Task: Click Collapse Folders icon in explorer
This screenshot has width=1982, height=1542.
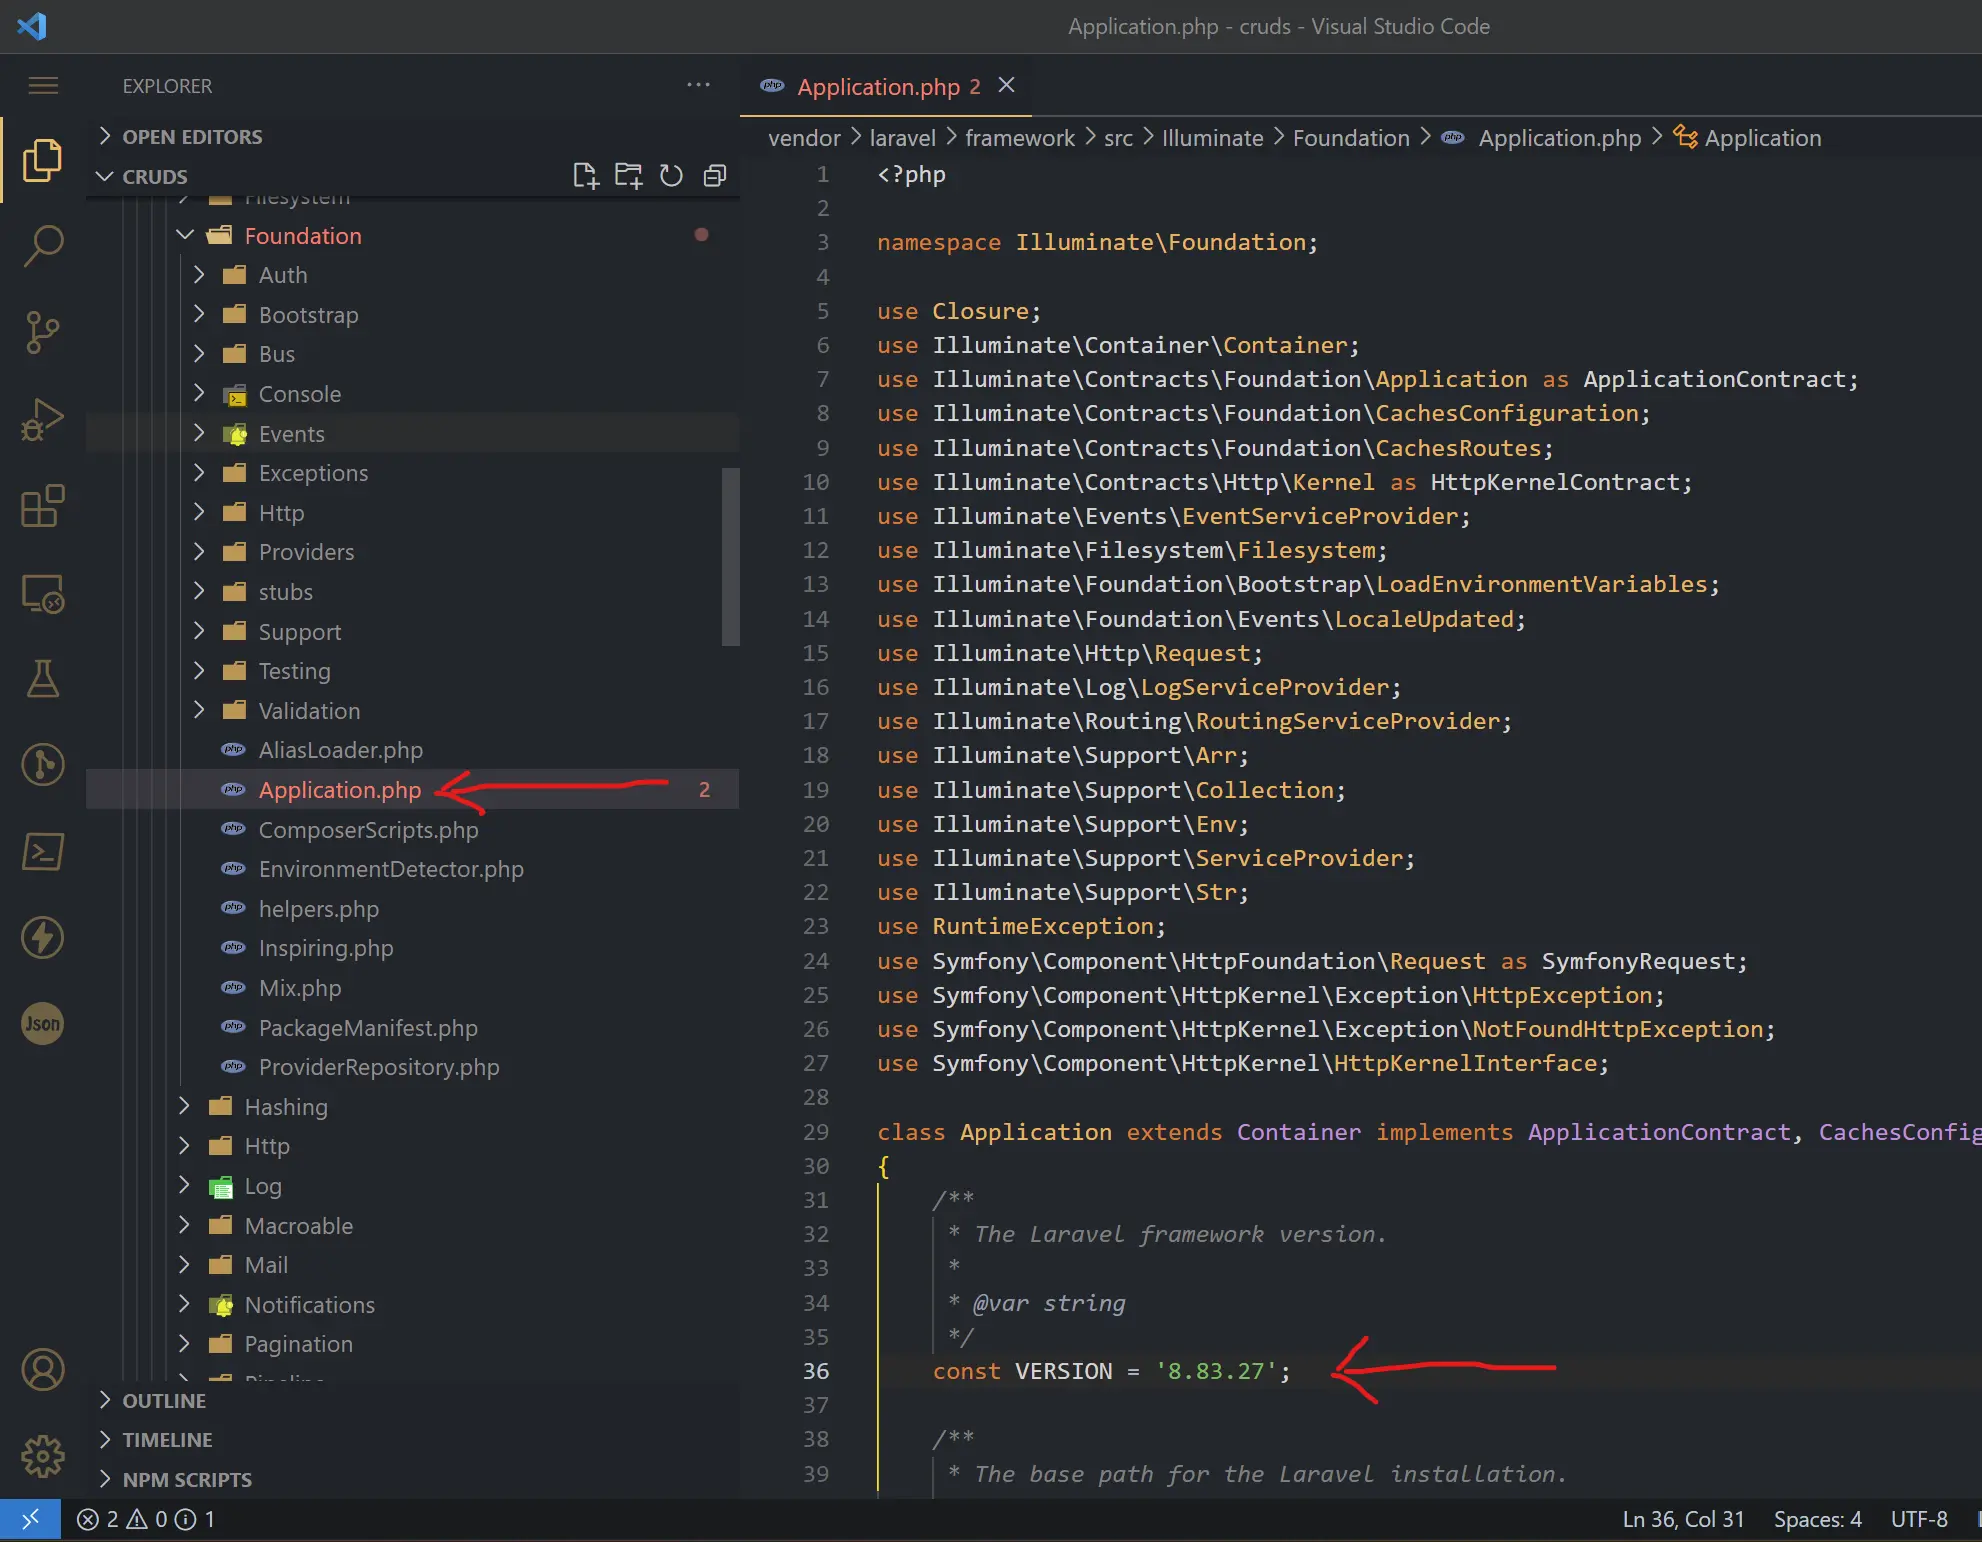Action: (x=714, y=176)
